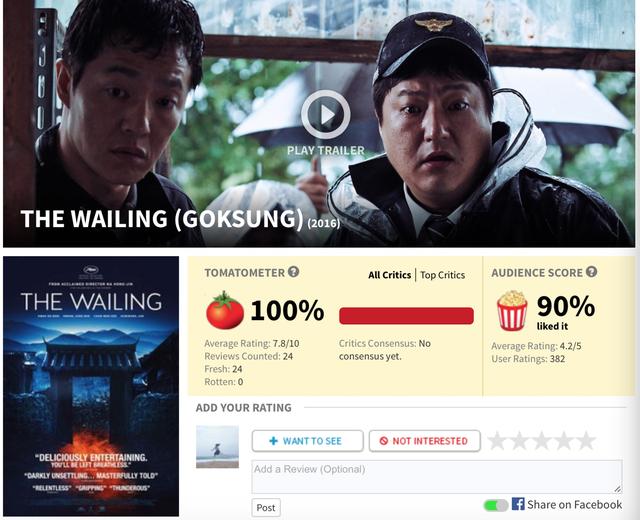Click the red Tomatometer score bar
Screen dimensions: 640x520
tap(406, 316)
